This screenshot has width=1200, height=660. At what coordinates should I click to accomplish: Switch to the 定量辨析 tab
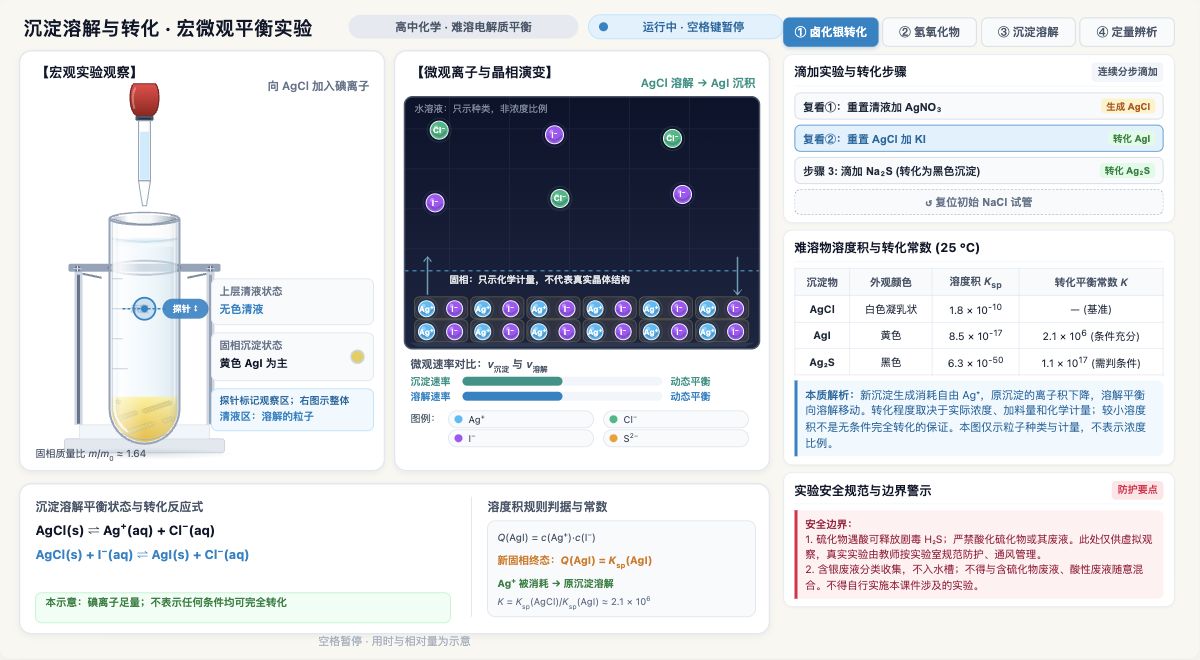click(x=1126, y=32)
